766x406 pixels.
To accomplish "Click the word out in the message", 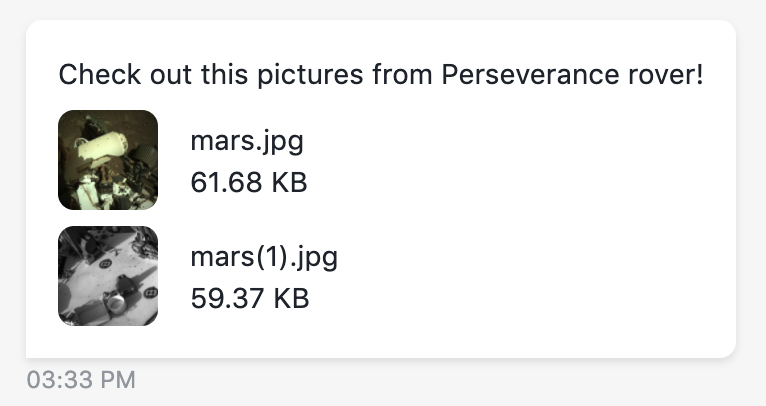I will (170, 75).
